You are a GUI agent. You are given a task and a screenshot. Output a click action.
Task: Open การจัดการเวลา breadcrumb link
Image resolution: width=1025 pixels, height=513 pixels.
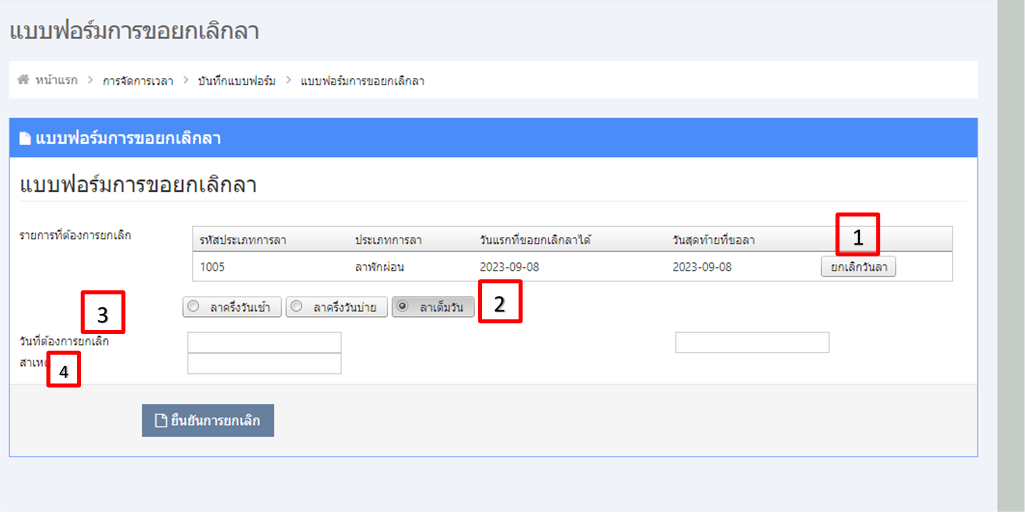[138, 80]
